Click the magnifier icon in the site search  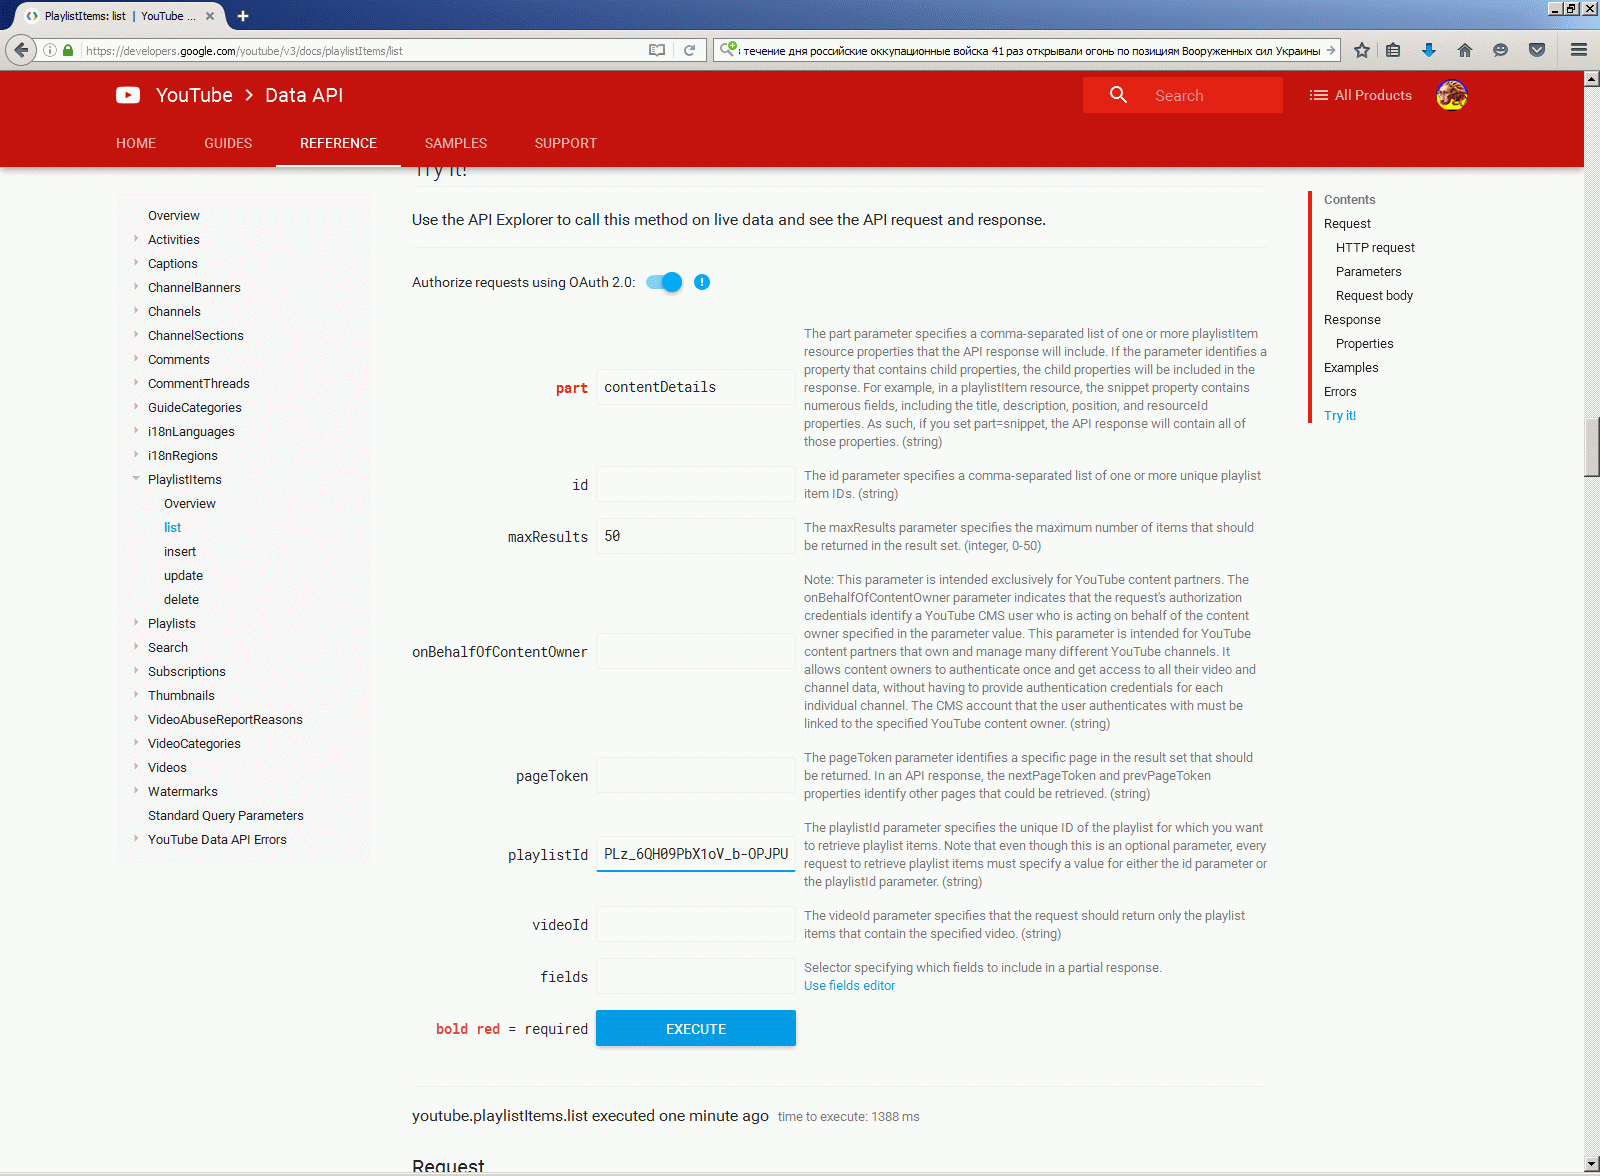coord(1118,95)
